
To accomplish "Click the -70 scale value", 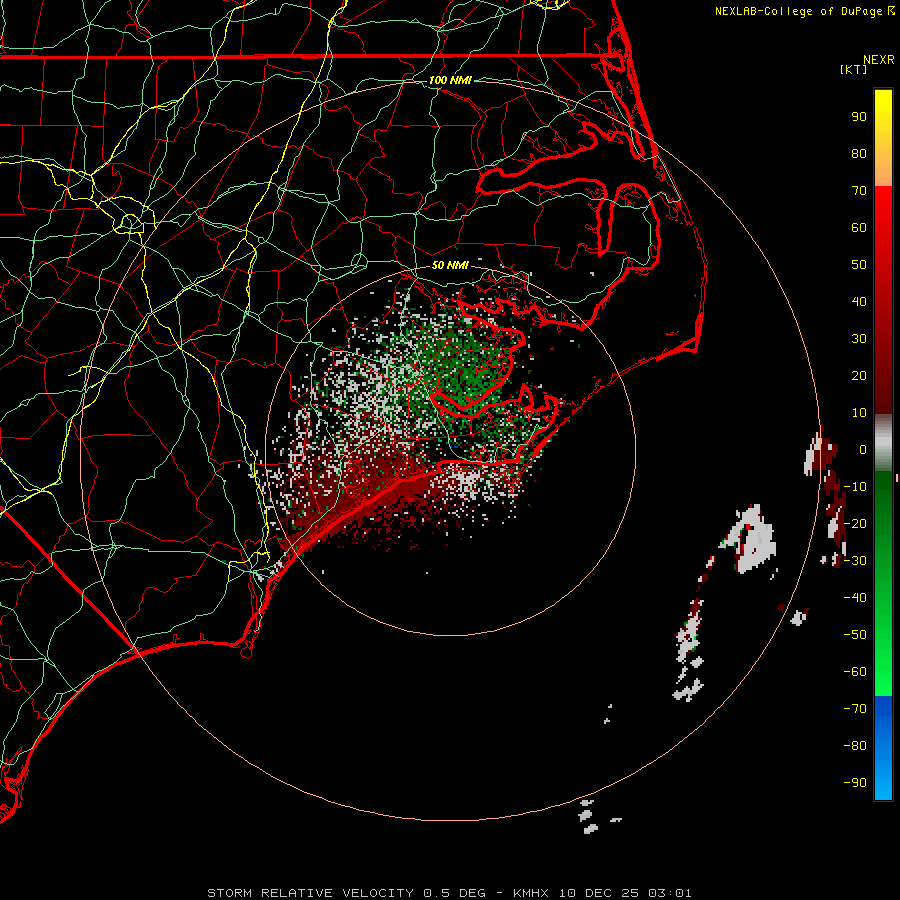I will coord(855,709).
